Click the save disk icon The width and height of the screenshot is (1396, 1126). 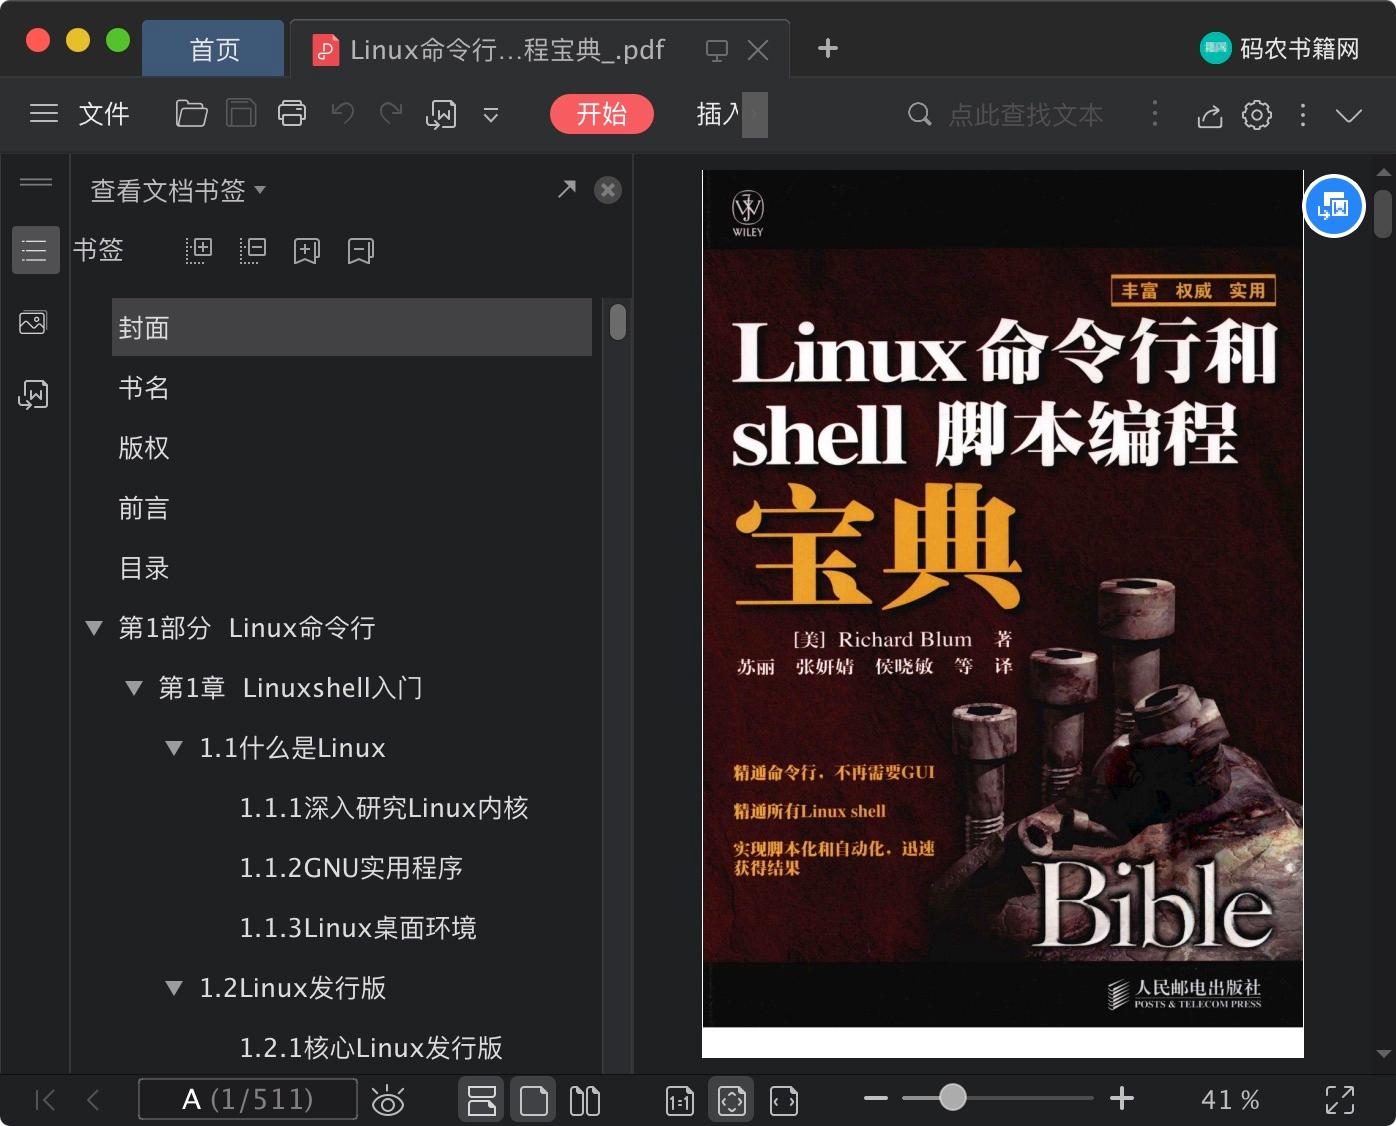241,114
